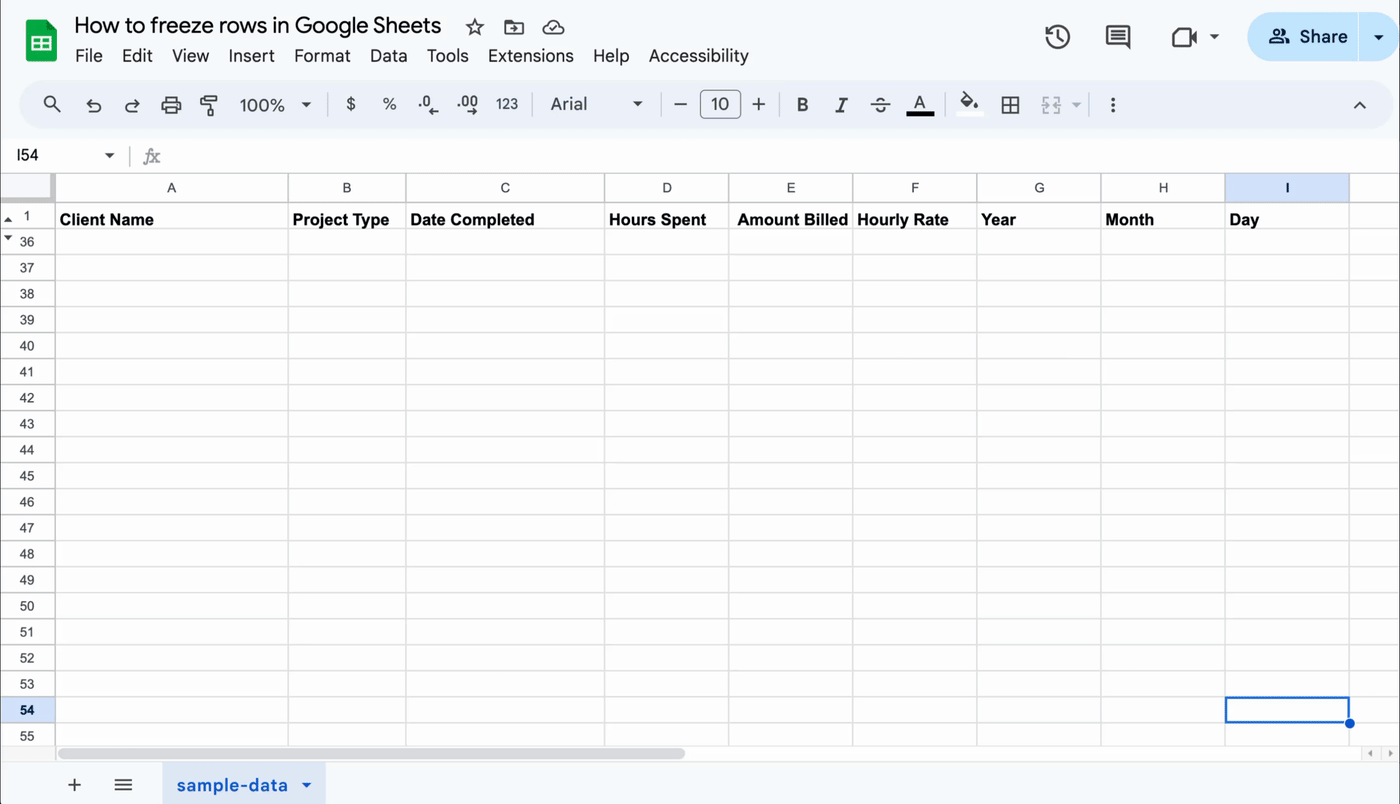The height and width of the screenshot is (804, 1400).
Task: Decrease decimal places
Action: coord(428,104)
